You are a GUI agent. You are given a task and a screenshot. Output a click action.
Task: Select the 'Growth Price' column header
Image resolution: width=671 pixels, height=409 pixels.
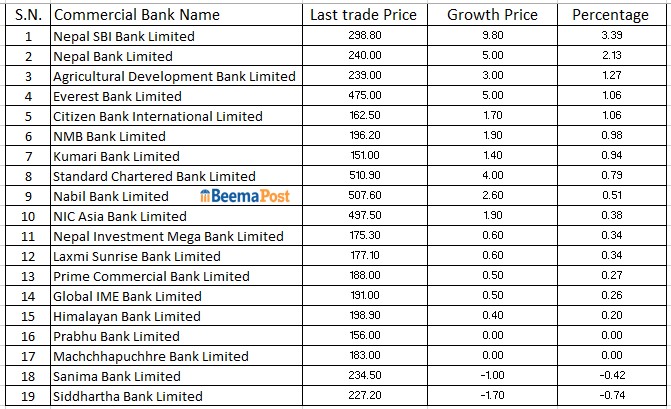492,15
